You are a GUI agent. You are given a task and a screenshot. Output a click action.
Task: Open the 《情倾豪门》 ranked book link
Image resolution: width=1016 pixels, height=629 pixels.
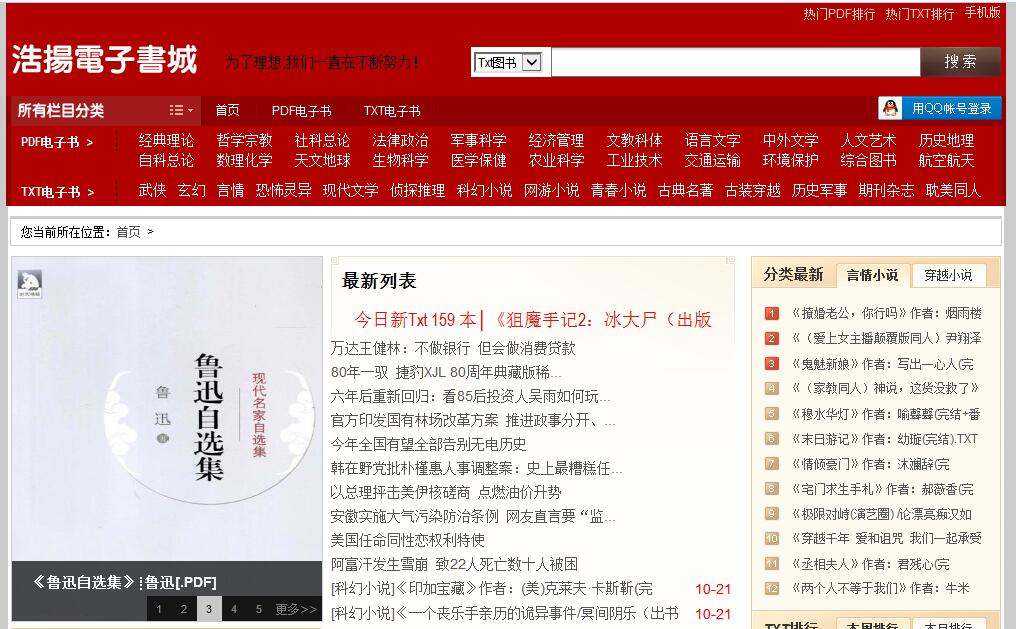(871, 464)
